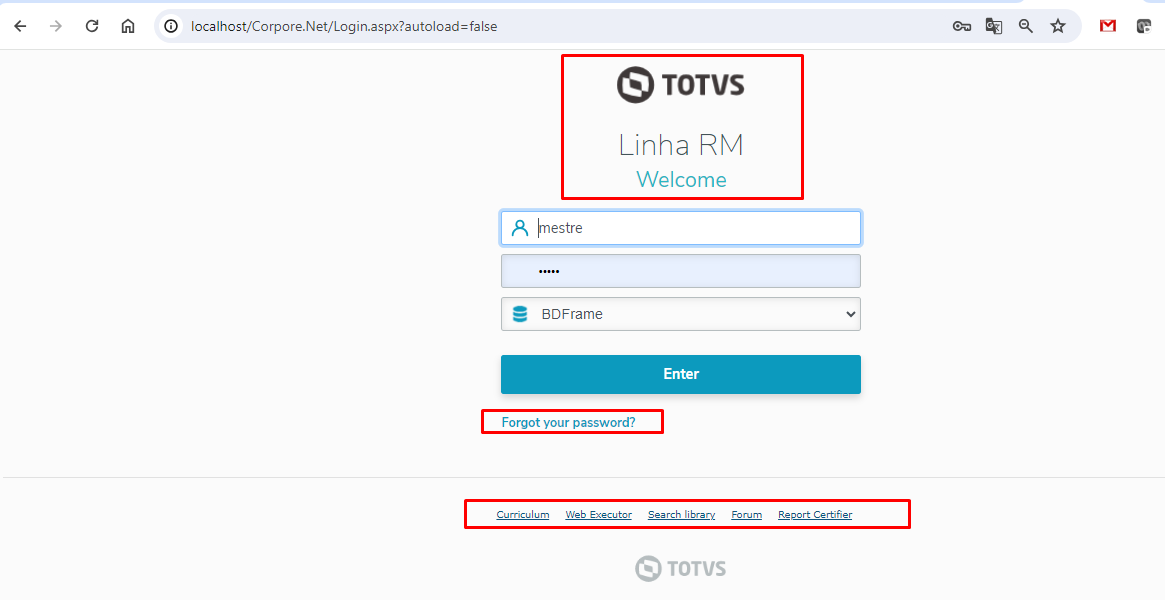Click the translate page icon
The height and width of the screenshot is (600, 1165).
pos(993,26)
